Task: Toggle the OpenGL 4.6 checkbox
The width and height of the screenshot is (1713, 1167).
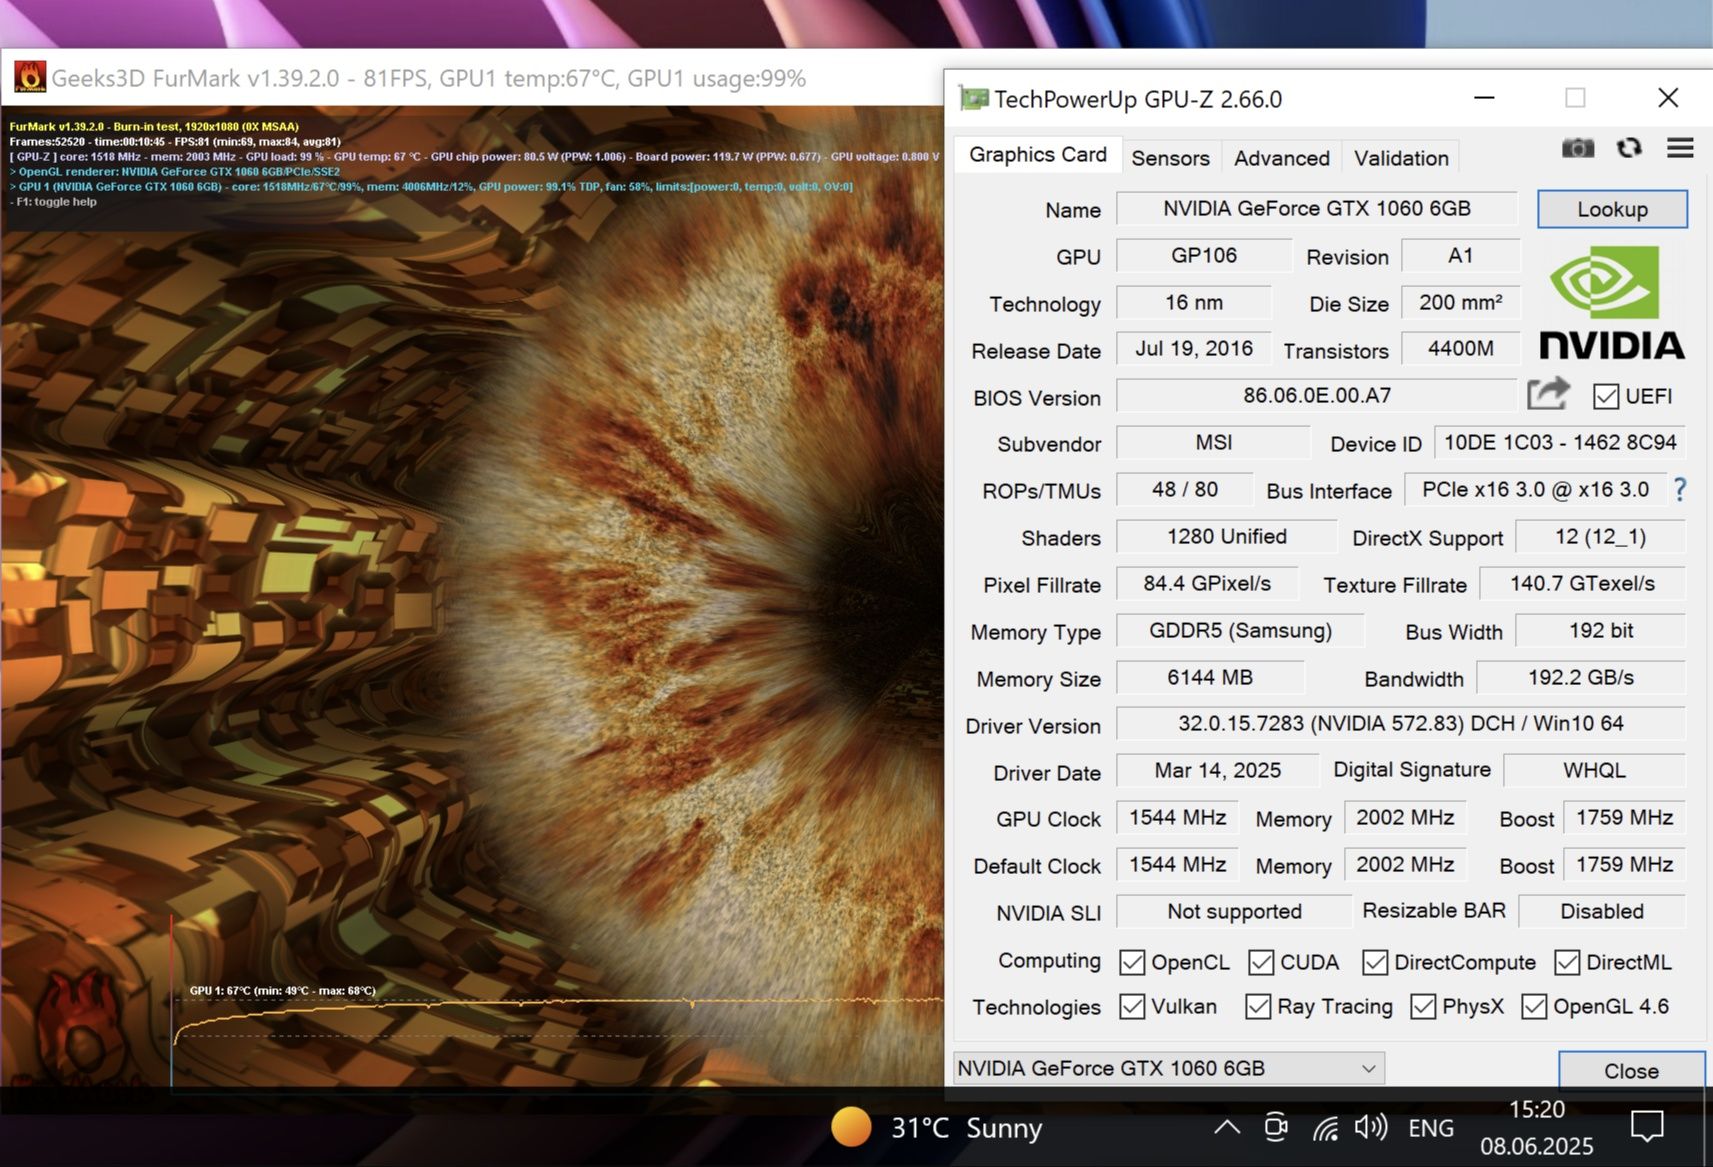Action: [1534, 1006]
